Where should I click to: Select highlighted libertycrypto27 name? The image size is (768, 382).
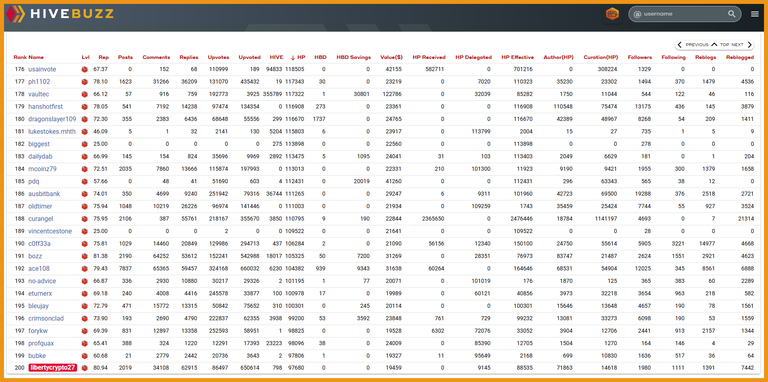(52, 368)
